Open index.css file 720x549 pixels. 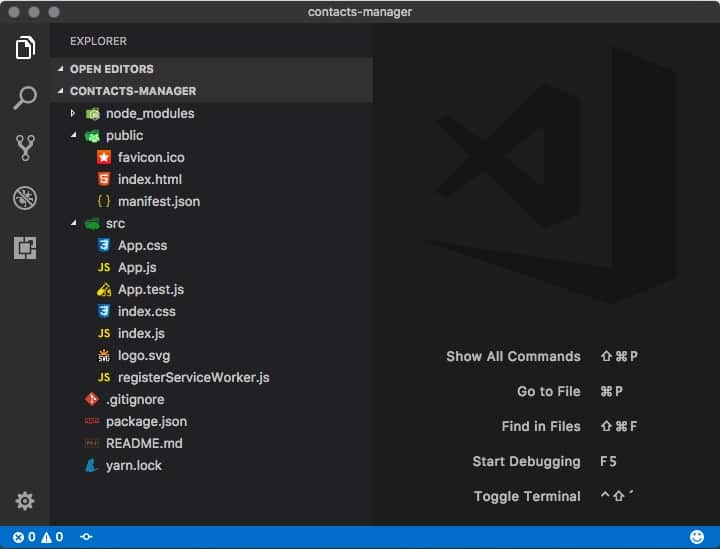click(x=146, y=312)
